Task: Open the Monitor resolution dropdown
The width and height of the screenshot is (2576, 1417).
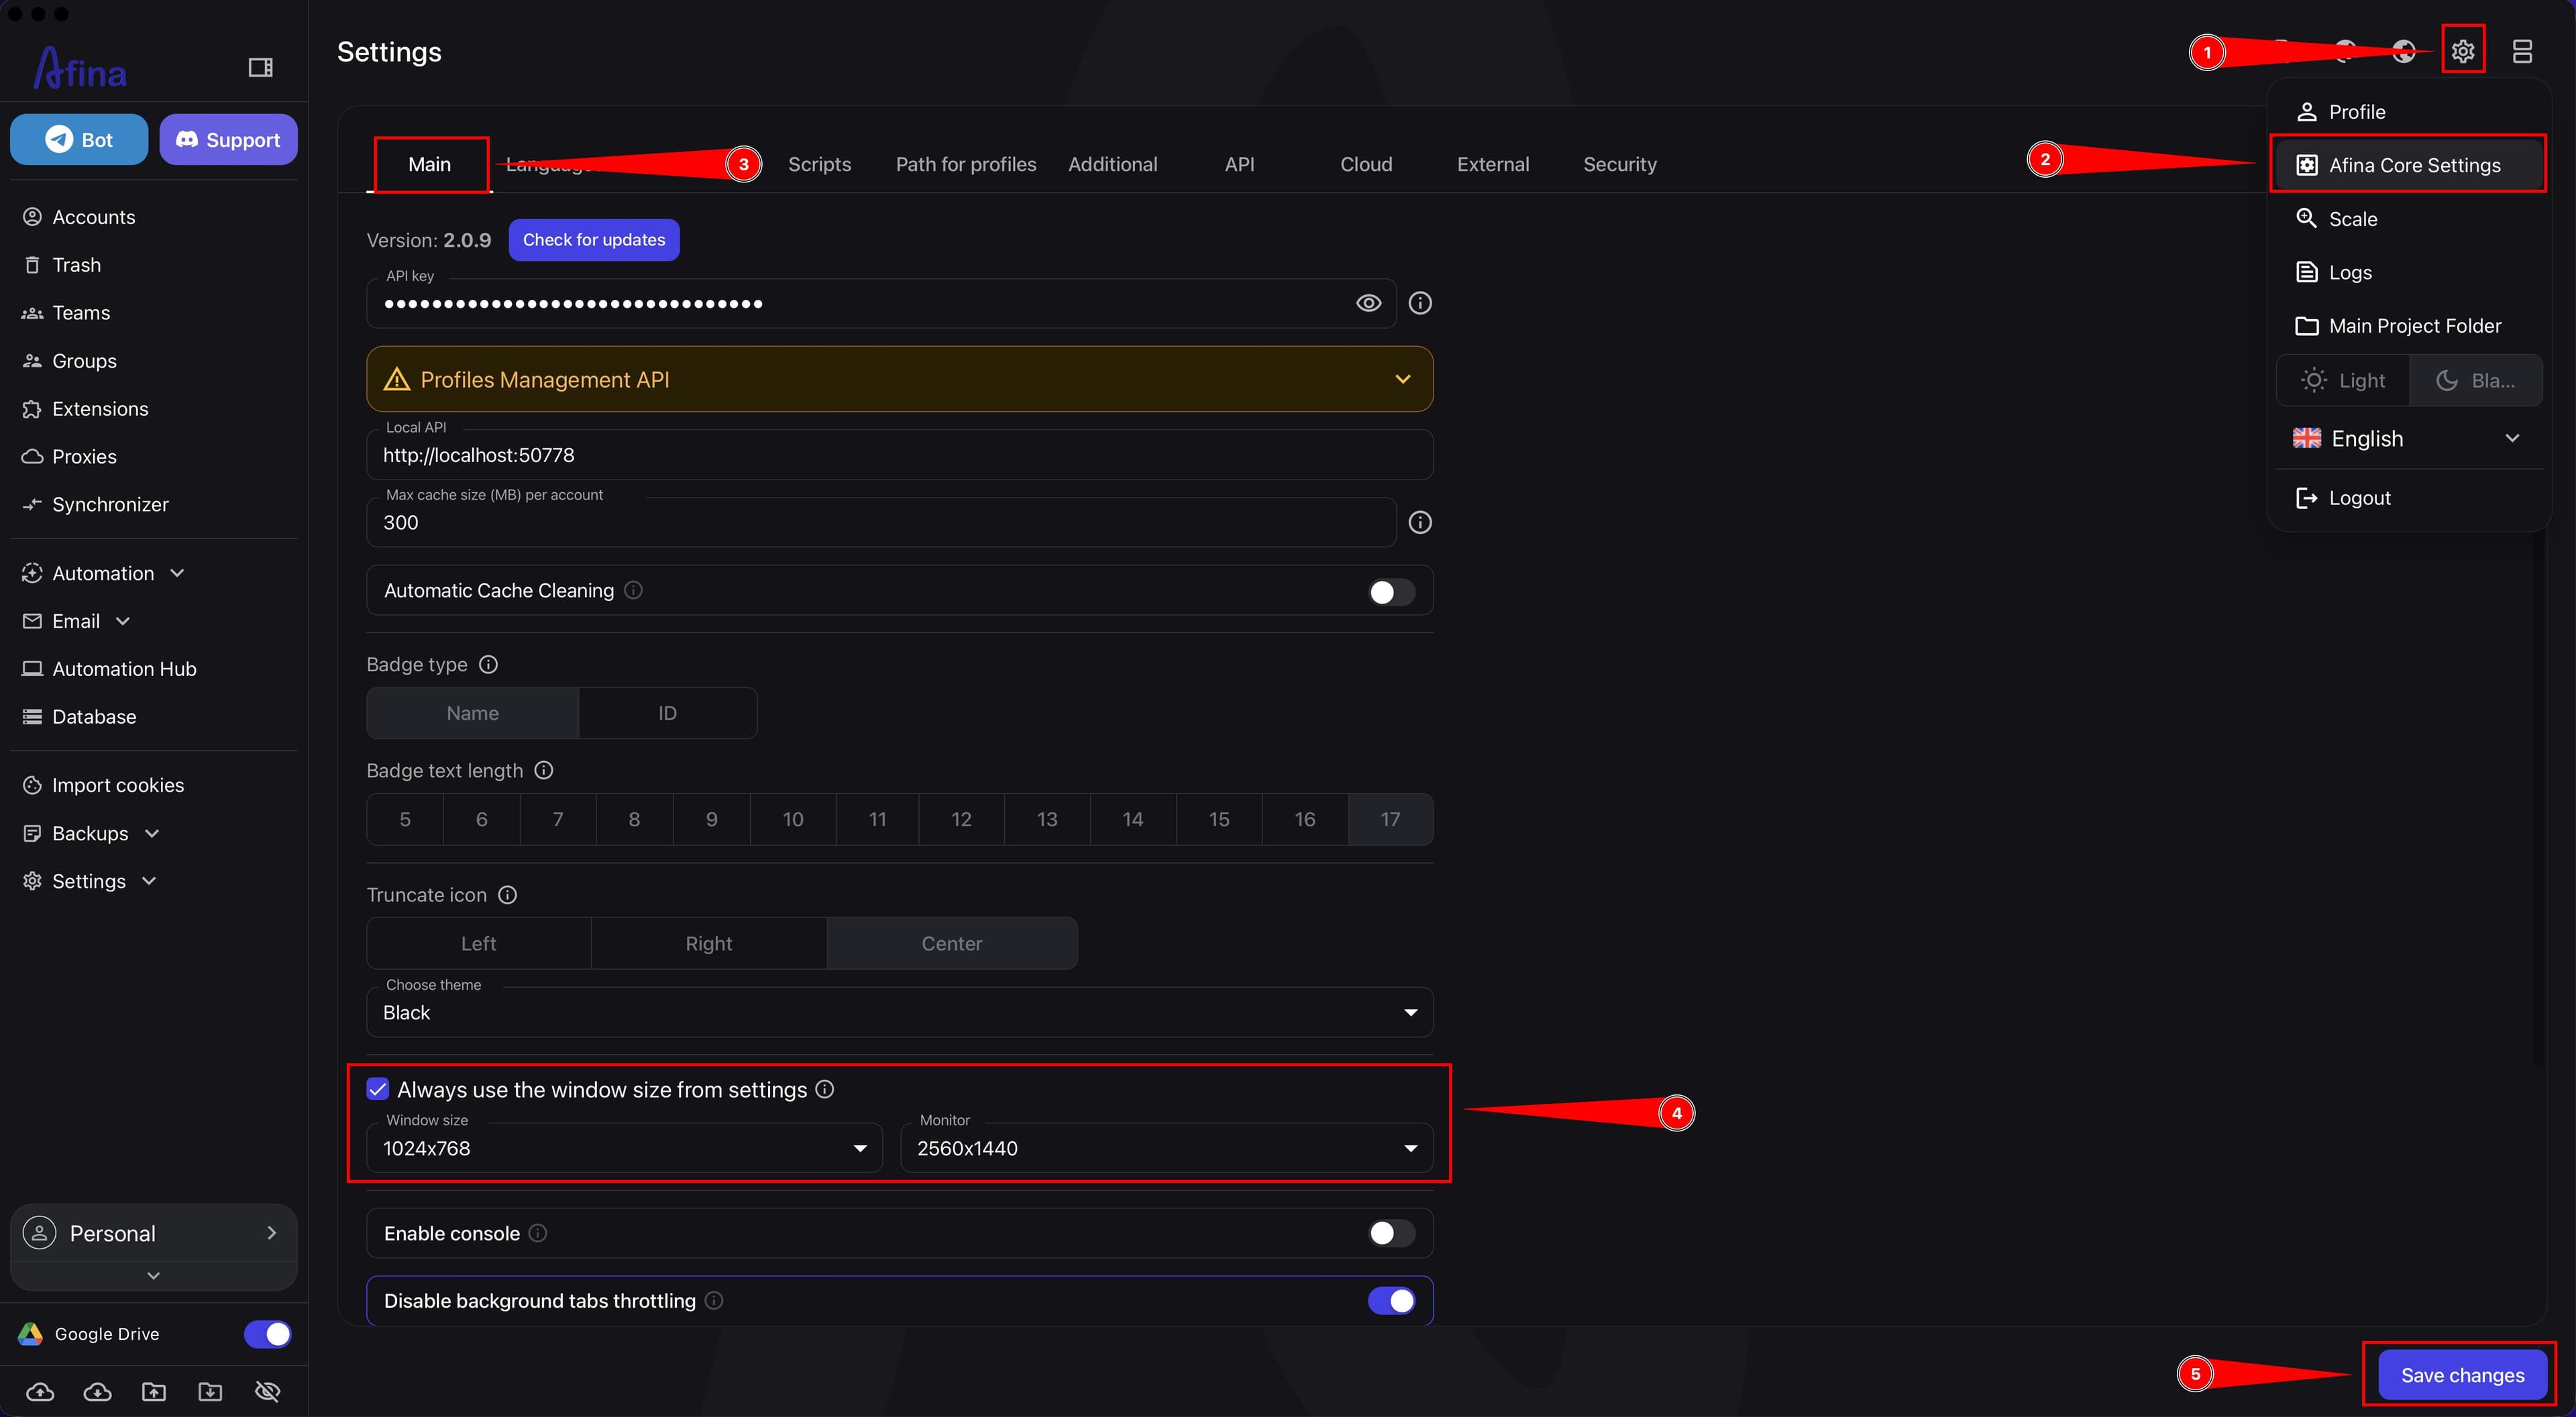Action: point(1167,1148)
